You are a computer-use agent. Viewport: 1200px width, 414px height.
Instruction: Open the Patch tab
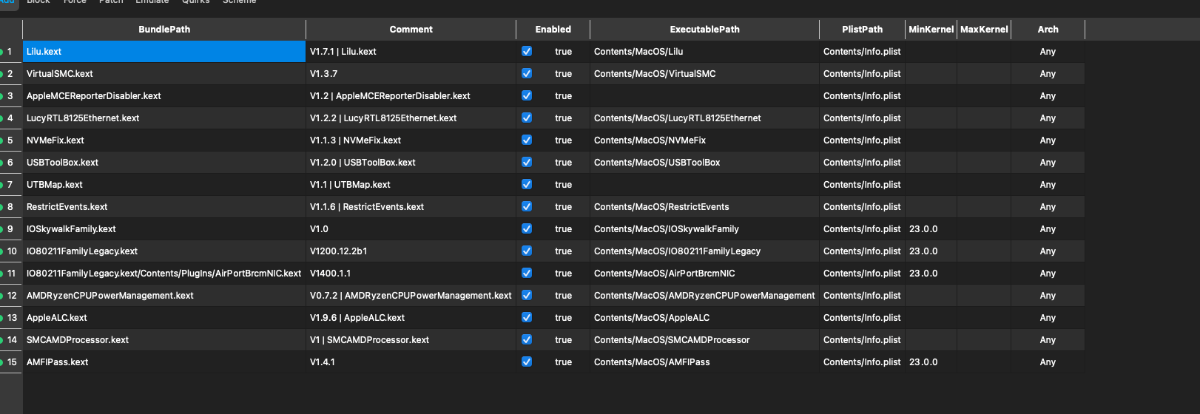click(111, 3)
